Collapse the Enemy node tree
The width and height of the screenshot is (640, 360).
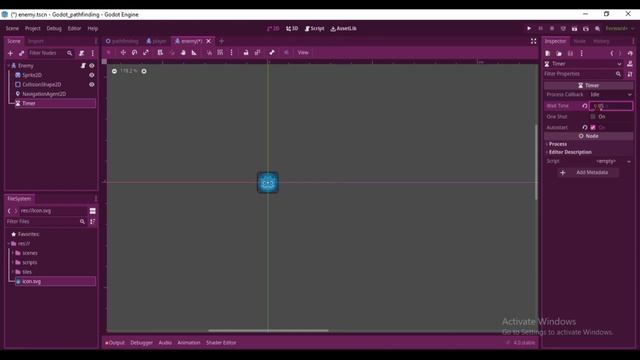pos(9,66)
